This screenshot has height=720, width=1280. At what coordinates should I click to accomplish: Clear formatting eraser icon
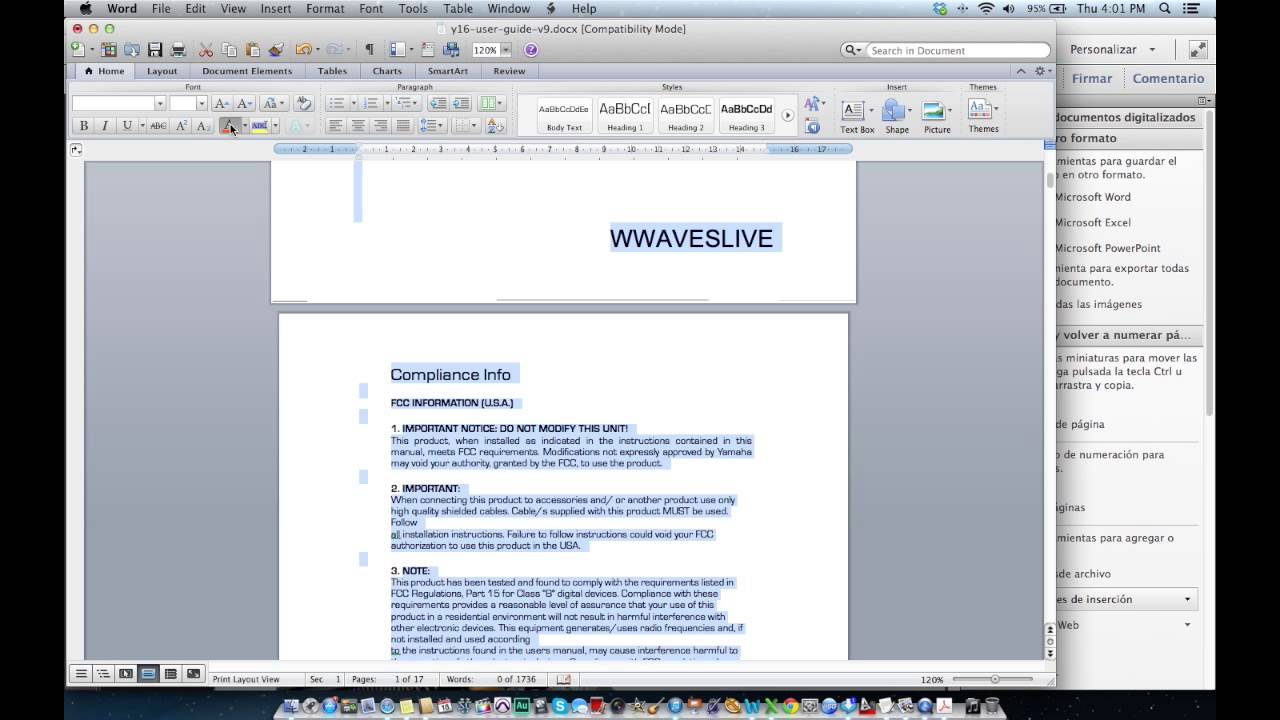tap(304, 103)
